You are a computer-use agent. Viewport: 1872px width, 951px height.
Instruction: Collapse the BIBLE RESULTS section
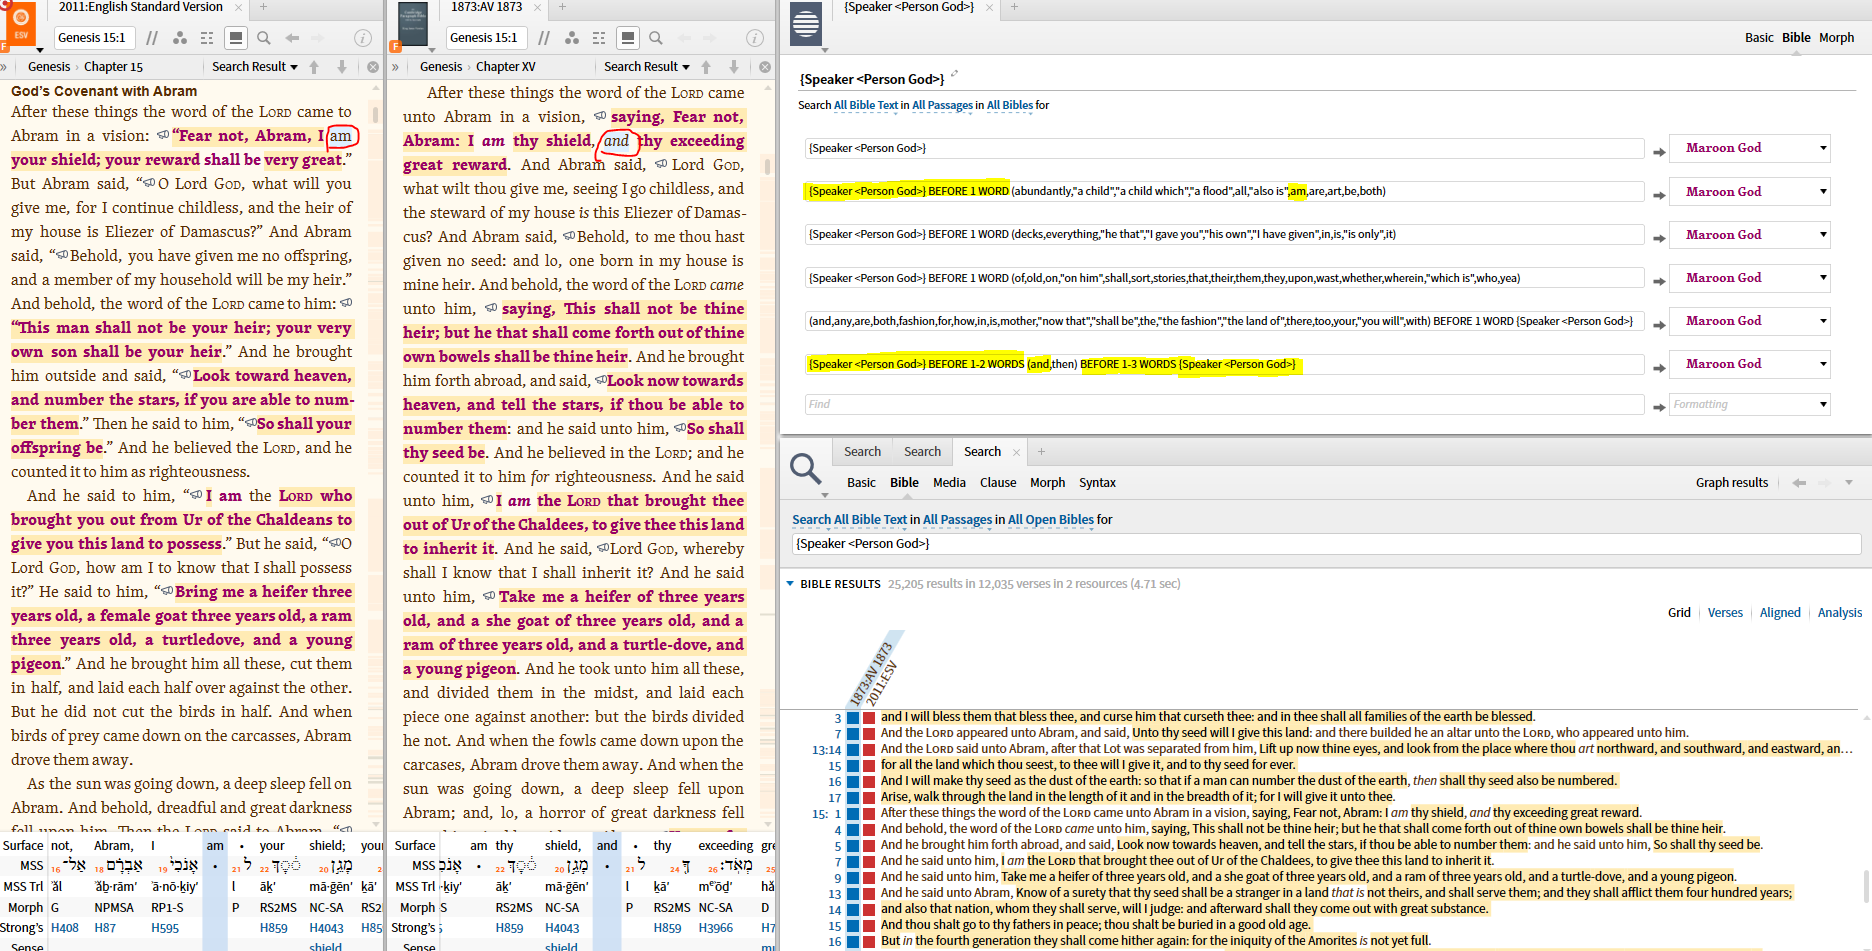click(x=790, y=584)
